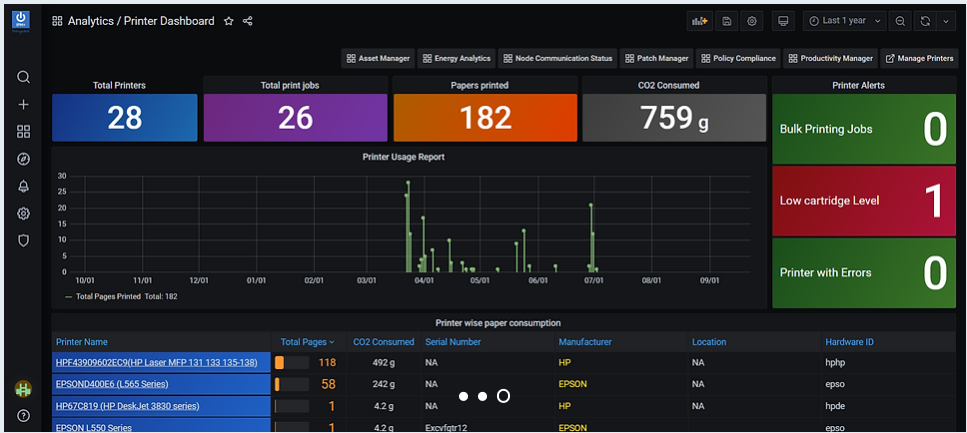Cycle view mode with the monitor icon
Screen dimensions: 967x433
click(x=783, y=21)
